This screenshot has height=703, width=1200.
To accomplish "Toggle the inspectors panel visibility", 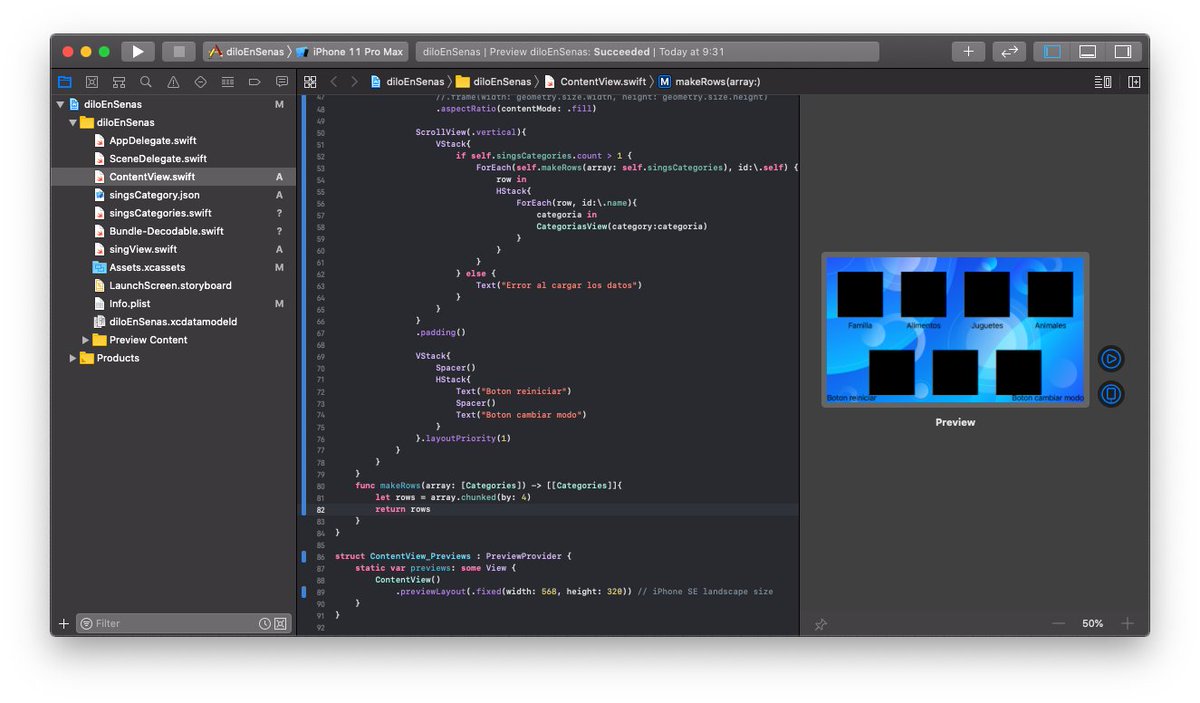I will 1123,51.
